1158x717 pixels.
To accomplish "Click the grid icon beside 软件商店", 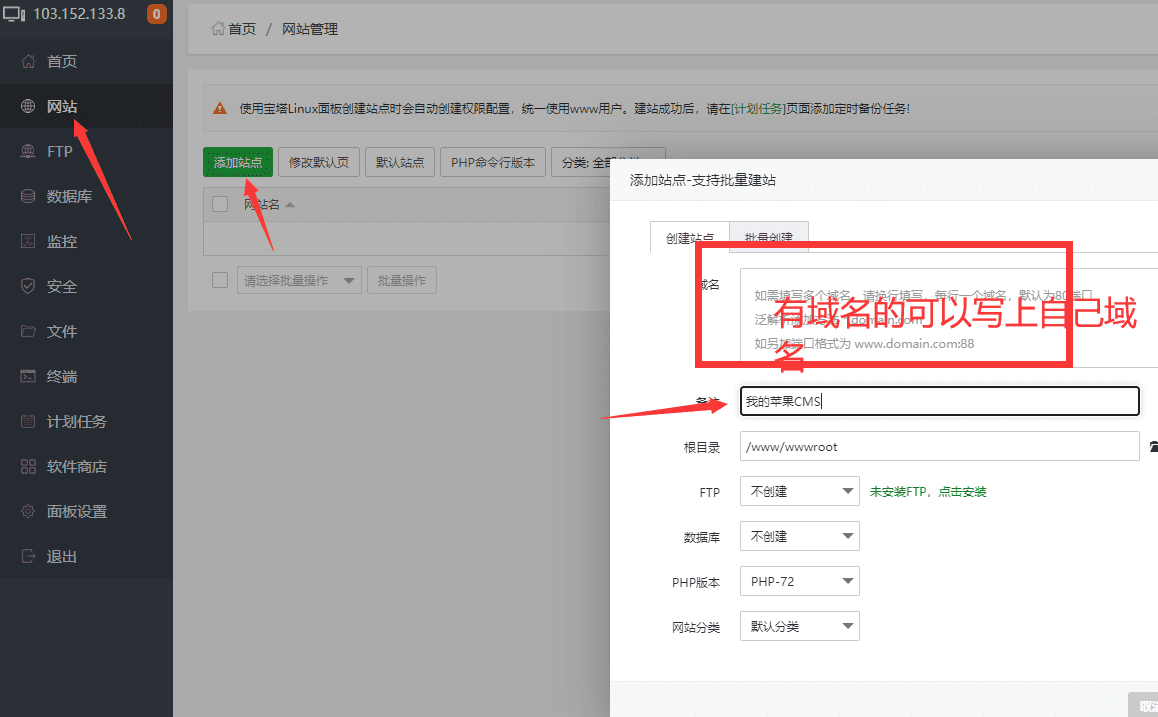I will click(28, 467).
